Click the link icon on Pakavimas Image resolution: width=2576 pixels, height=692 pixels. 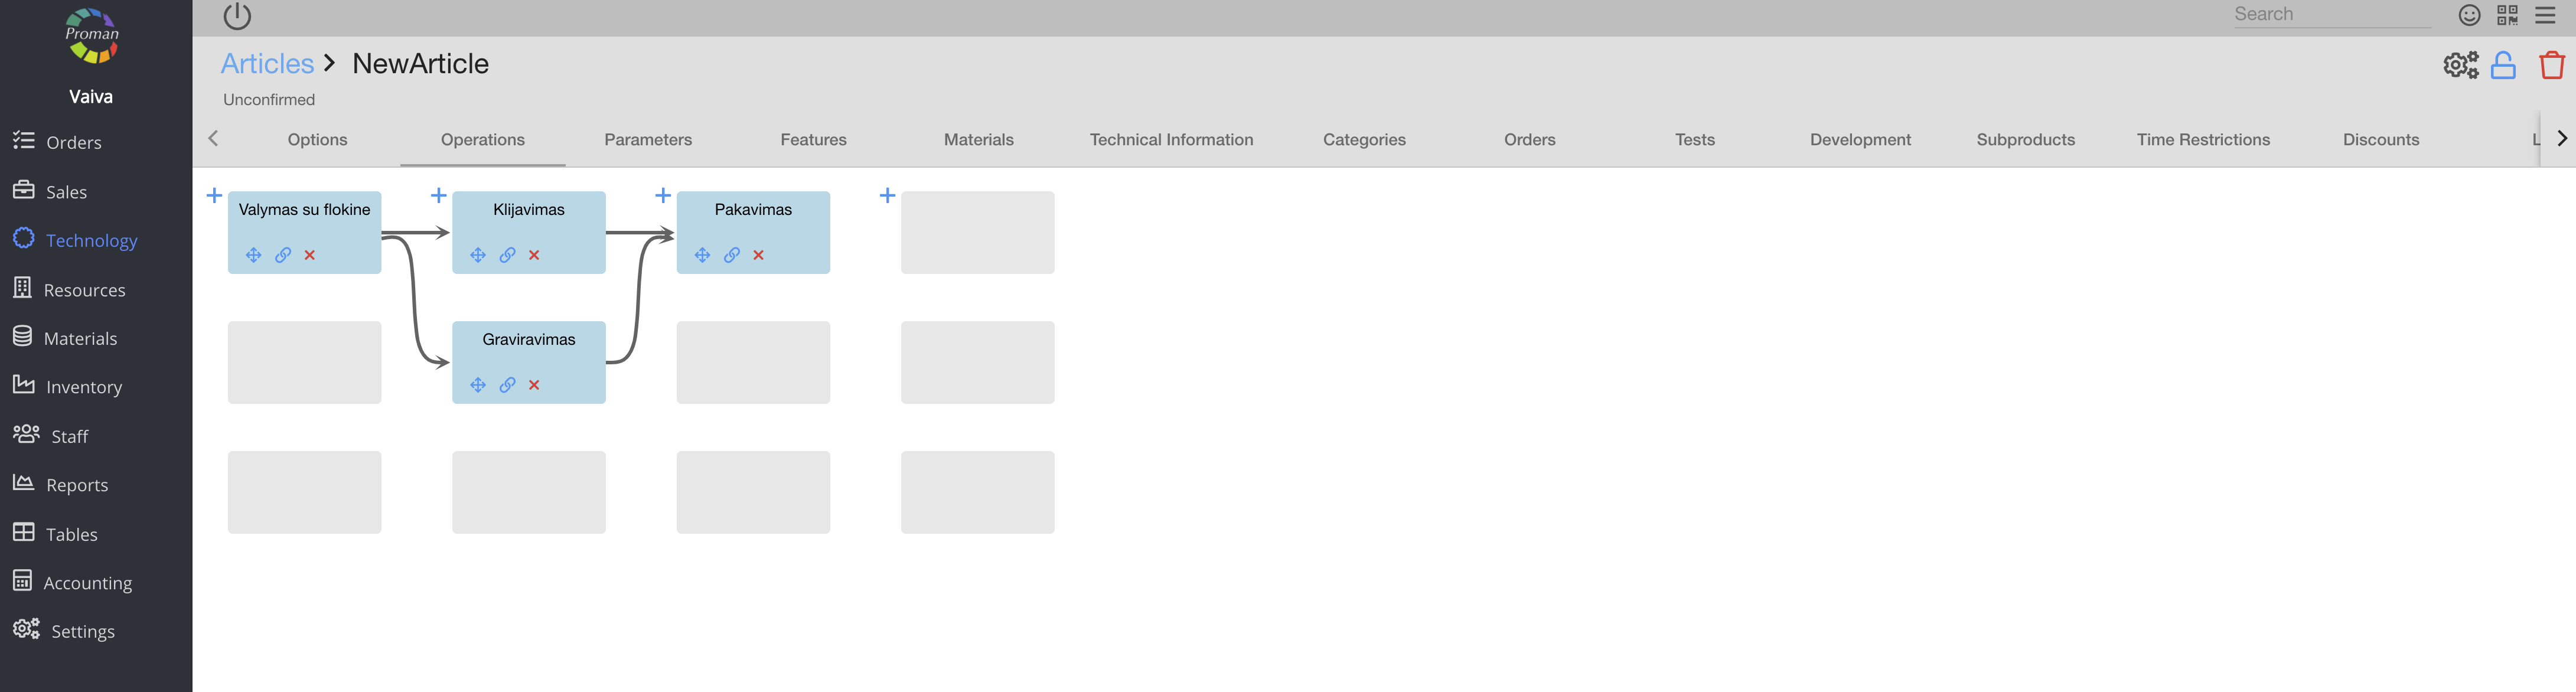[x=732, y=255]
